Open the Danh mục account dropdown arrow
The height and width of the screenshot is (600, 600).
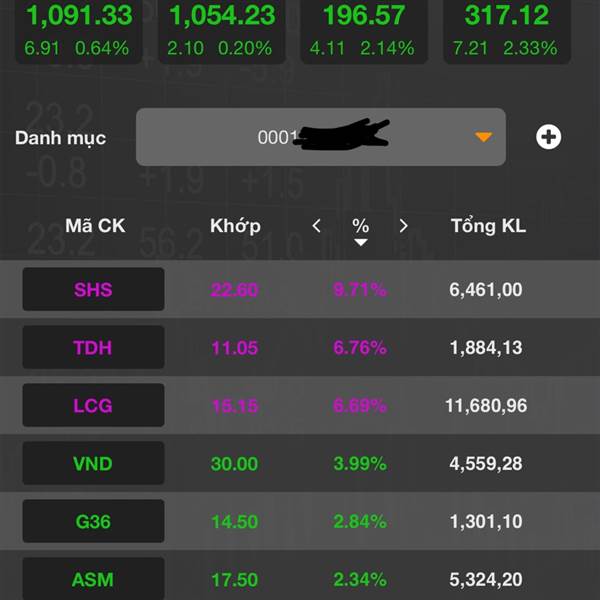483,137
